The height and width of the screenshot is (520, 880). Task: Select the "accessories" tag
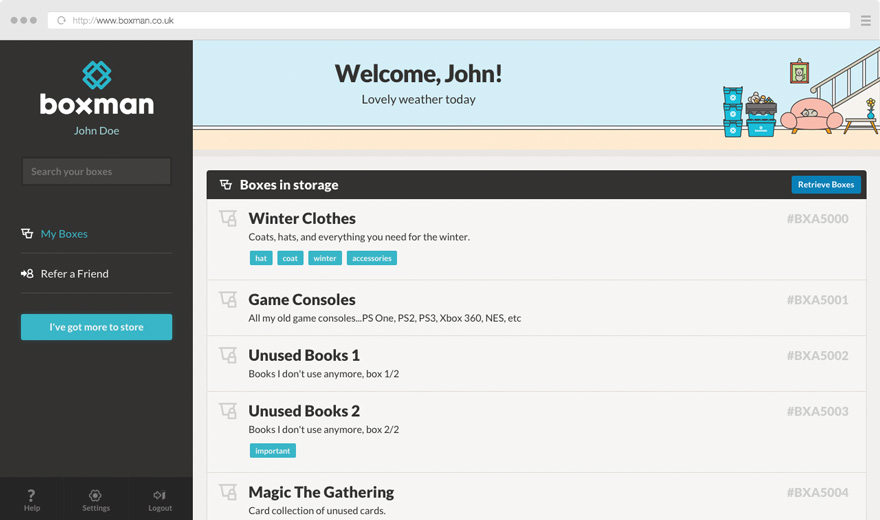pos(371,258)
